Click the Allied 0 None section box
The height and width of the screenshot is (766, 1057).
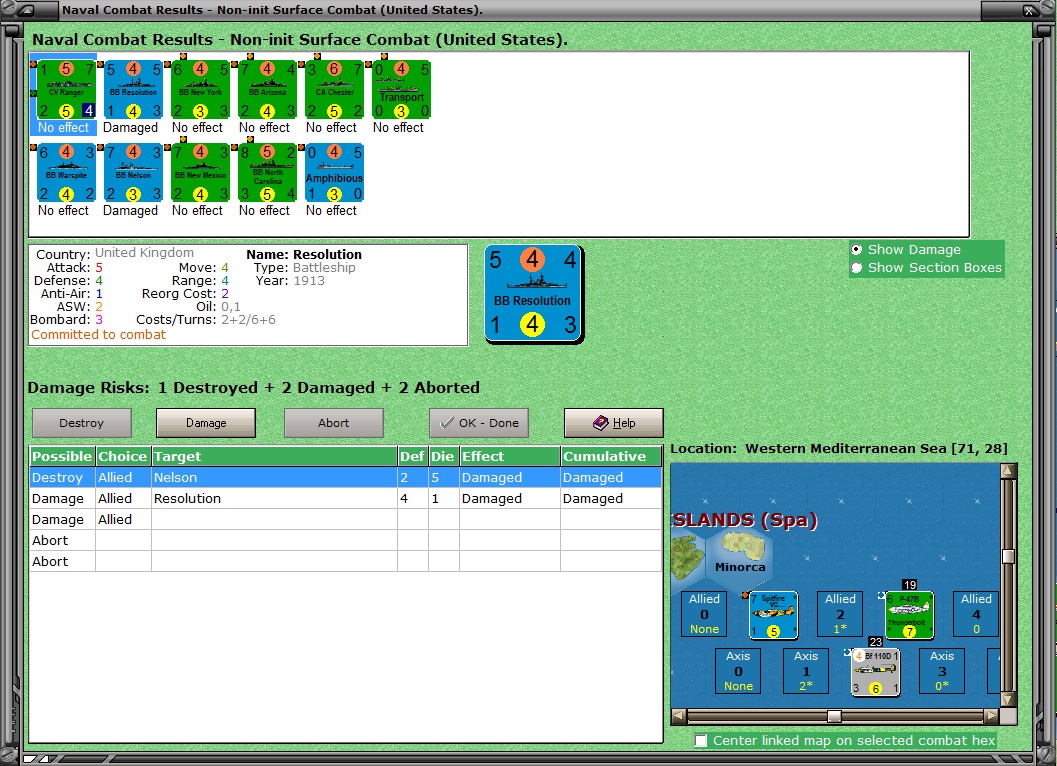(704, 614)
